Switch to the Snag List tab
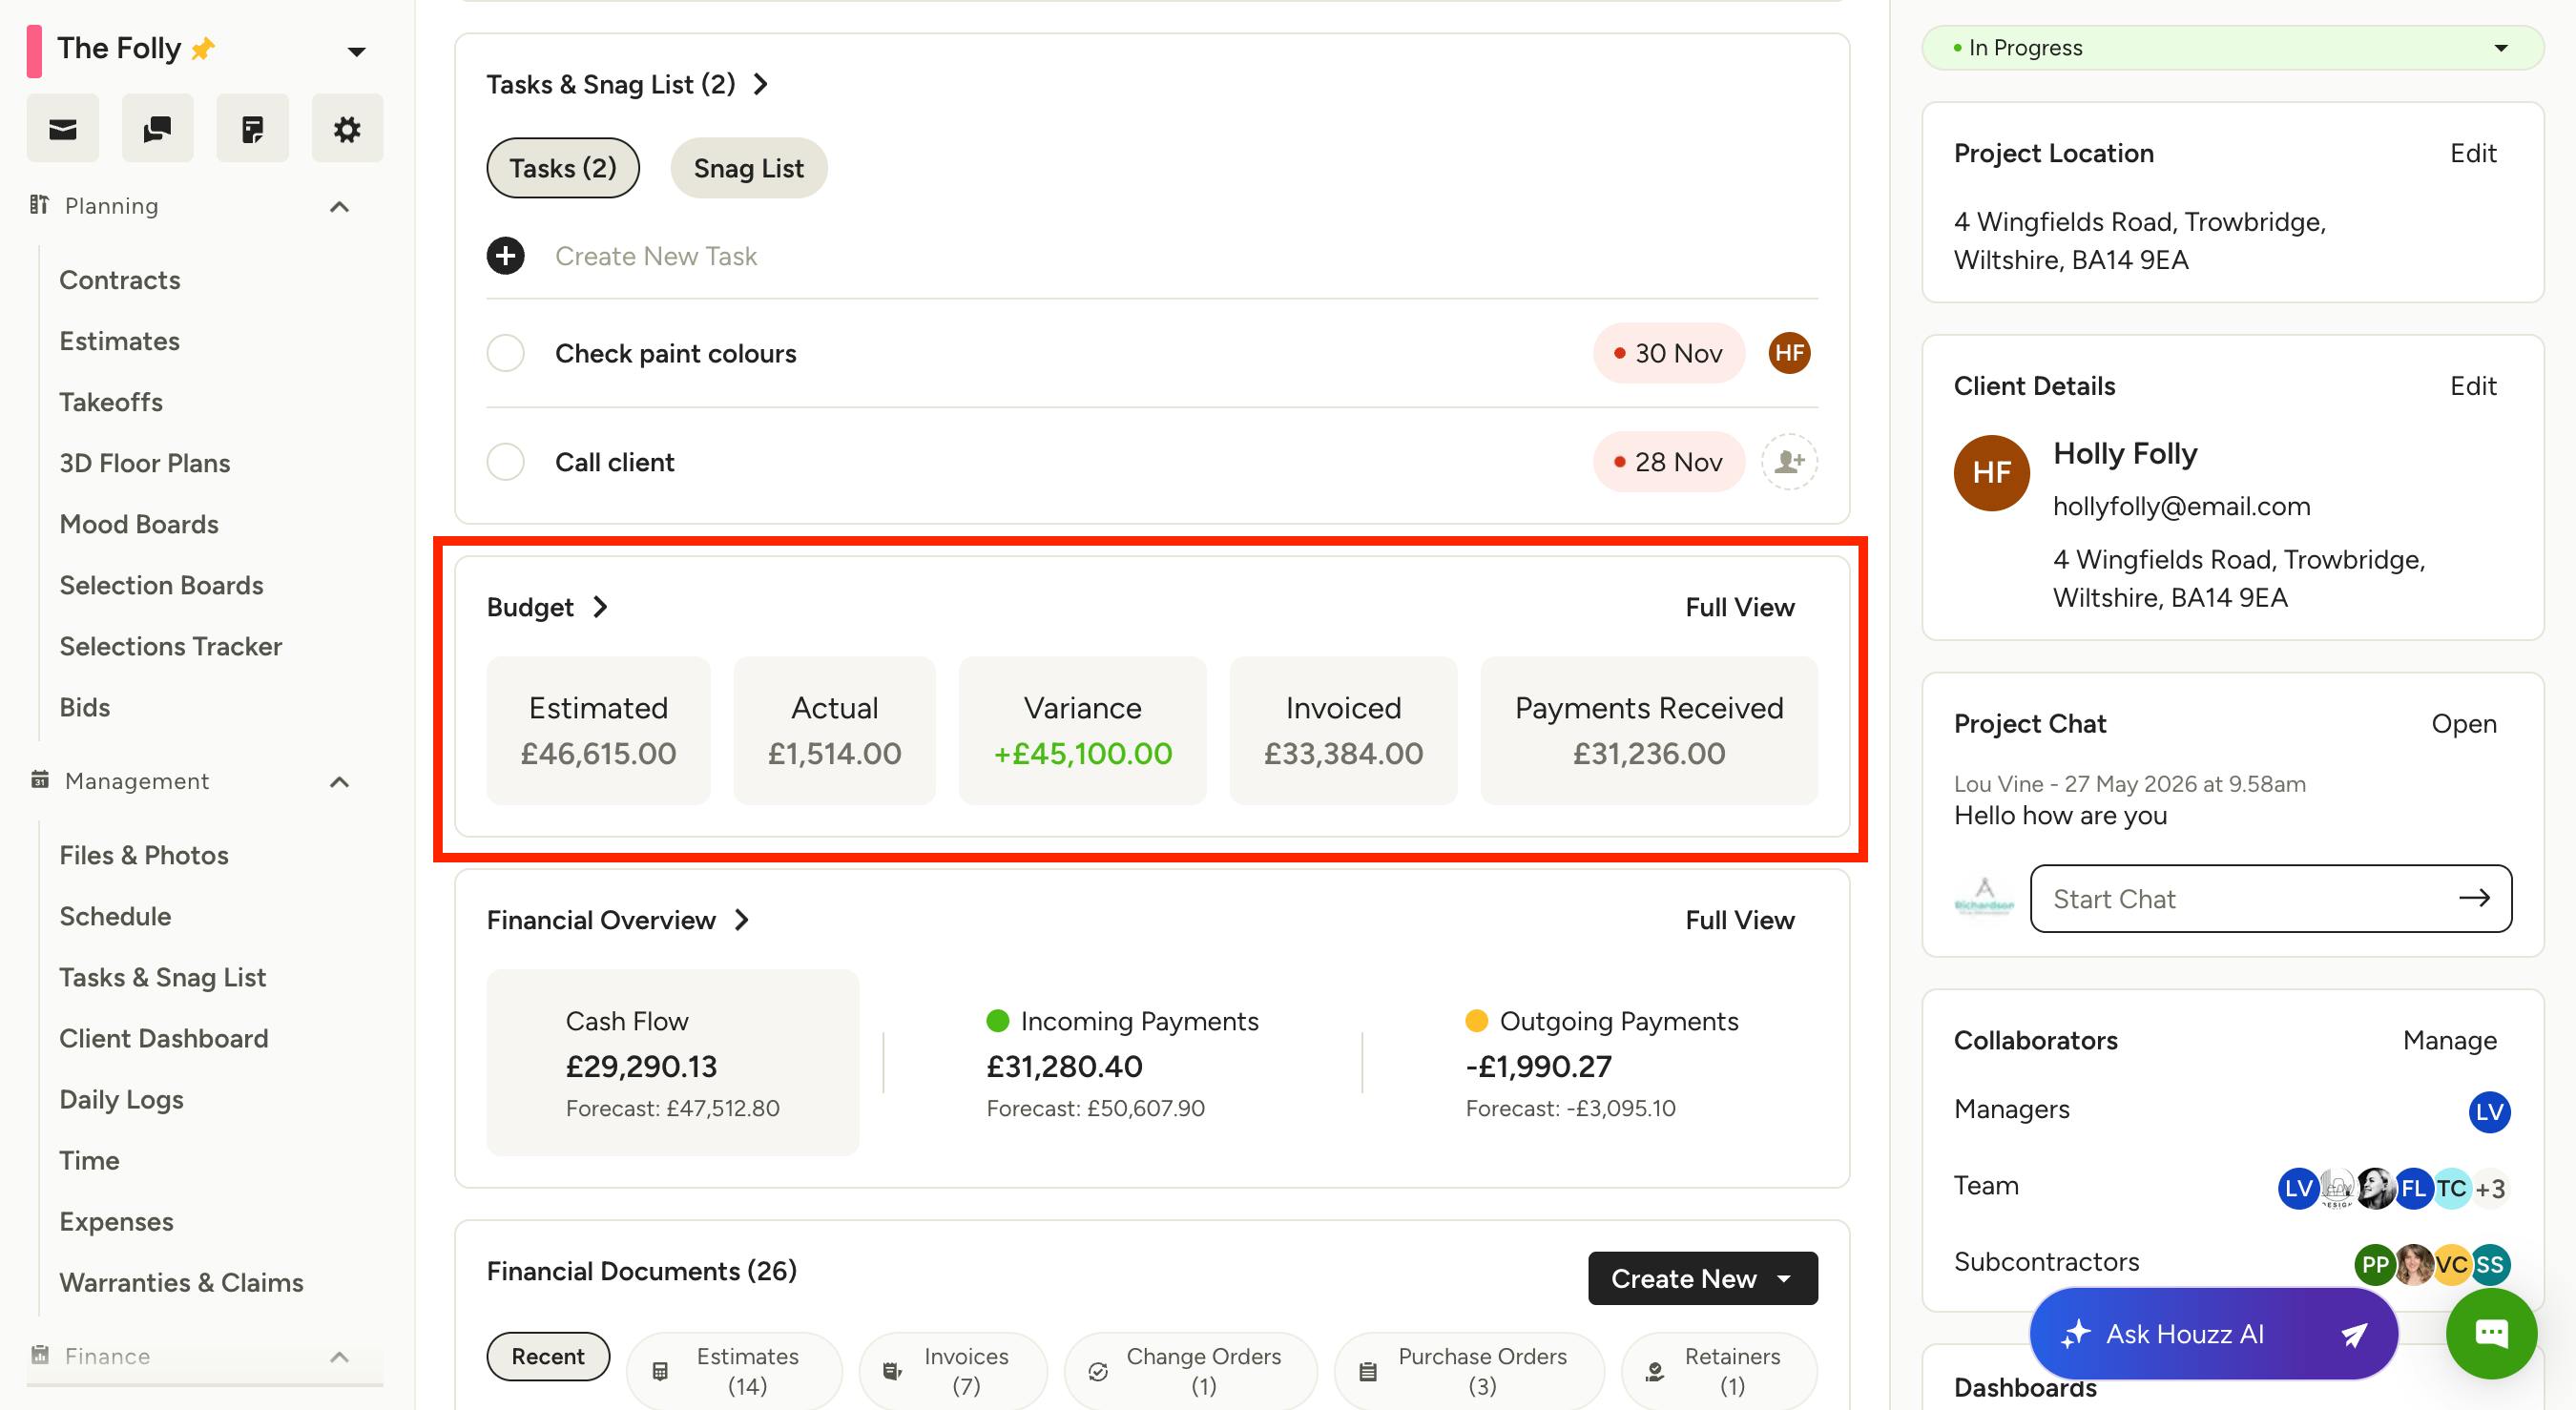Viewport: 2576px width, 1410px height. coord(749,168)
